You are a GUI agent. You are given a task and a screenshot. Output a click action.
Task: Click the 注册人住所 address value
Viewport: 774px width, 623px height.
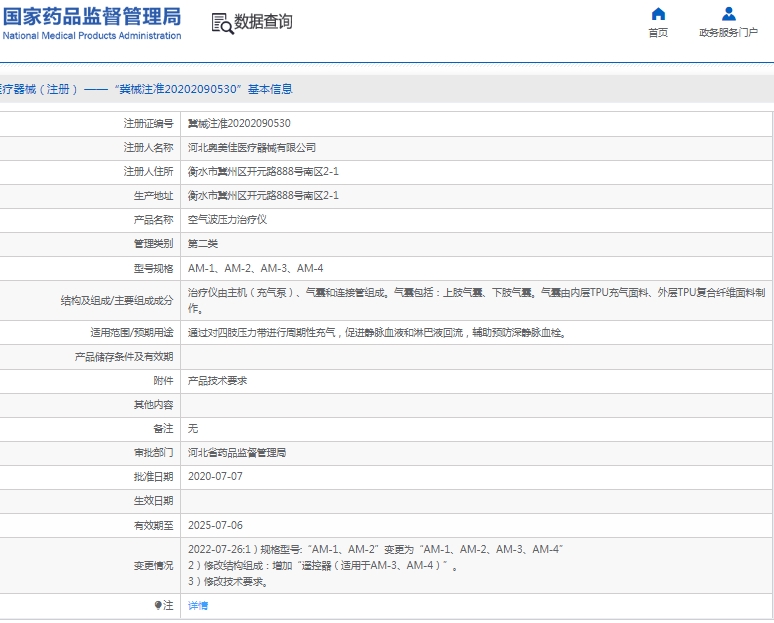[263, 171]
